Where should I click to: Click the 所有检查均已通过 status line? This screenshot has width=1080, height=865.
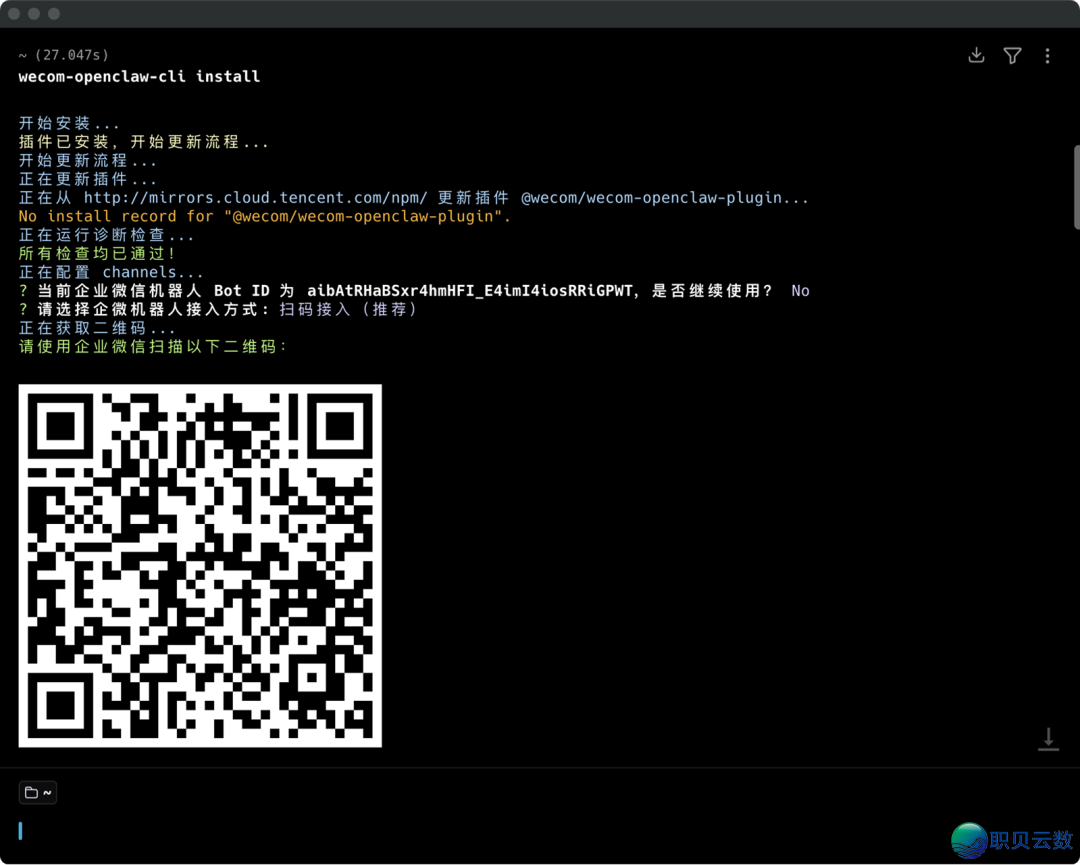click(x=98, y=254)
